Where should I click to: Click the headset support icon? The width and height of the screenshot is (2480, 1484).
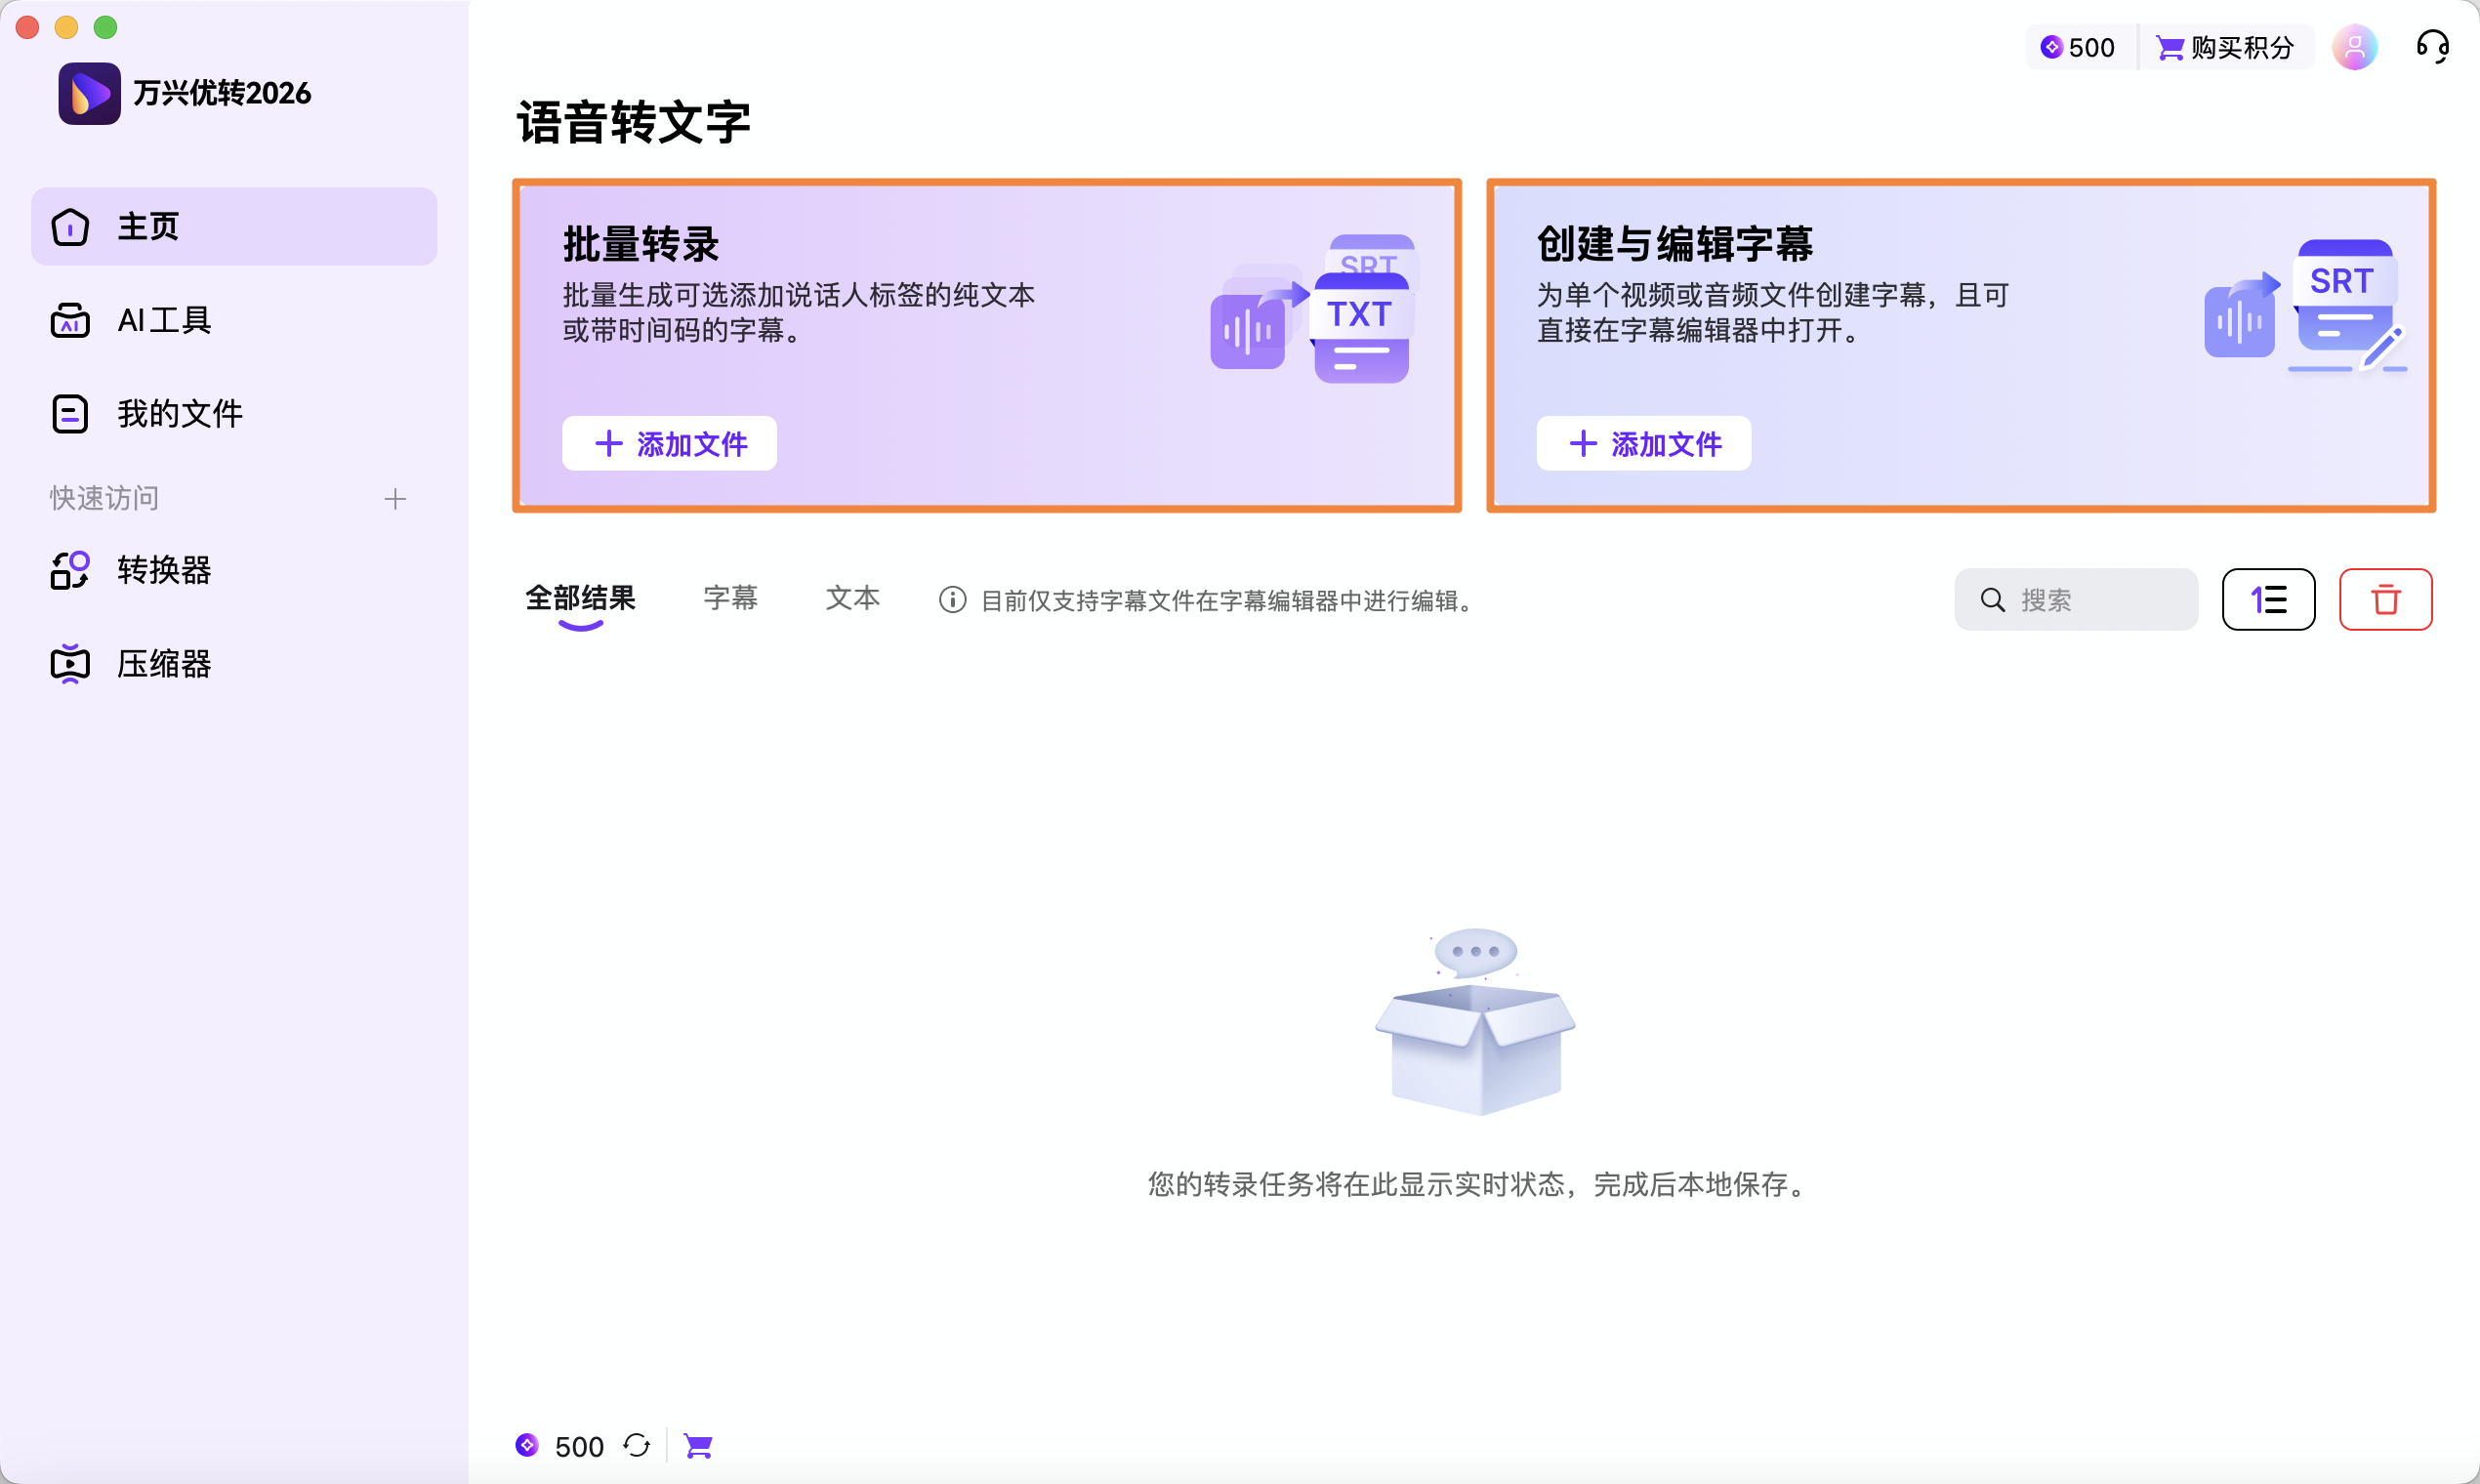[x=2432, y=46]
